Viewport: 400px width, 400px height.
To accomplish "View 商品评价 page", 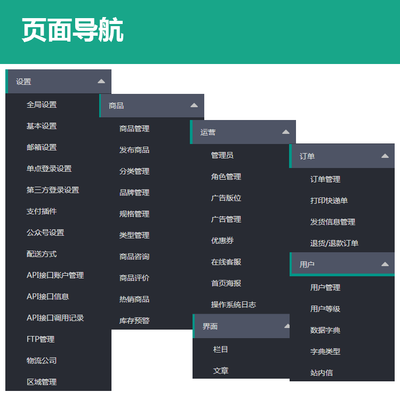I will tap(134, 278).
